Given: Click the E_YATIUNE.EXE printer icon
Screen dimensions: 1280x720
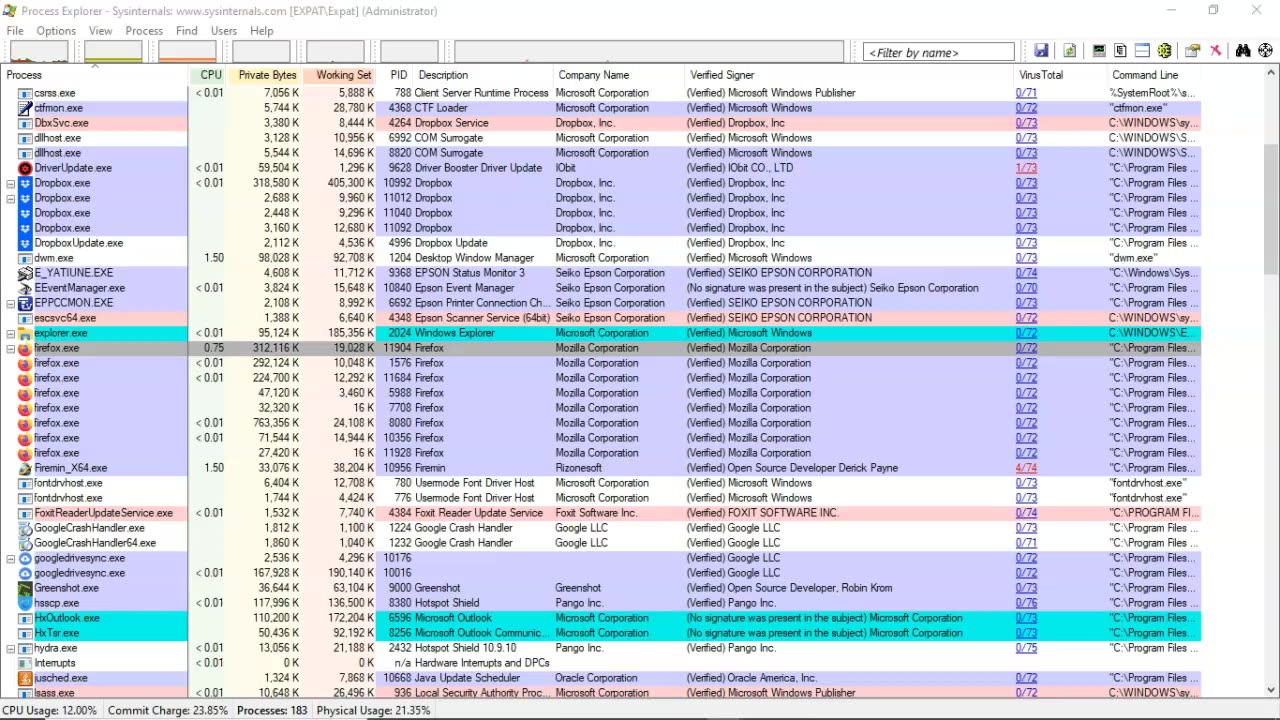Looking at the screenshot, I should click(26, 273).
